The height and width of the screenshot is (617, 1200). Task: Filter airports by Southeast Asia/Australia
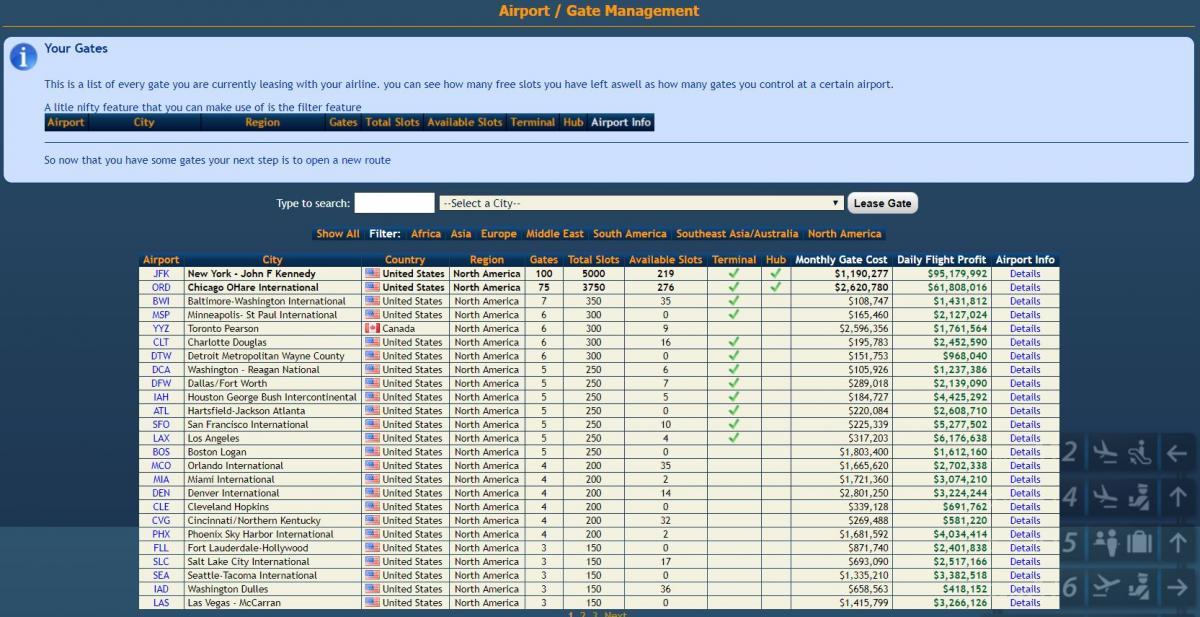pos(737,234)
